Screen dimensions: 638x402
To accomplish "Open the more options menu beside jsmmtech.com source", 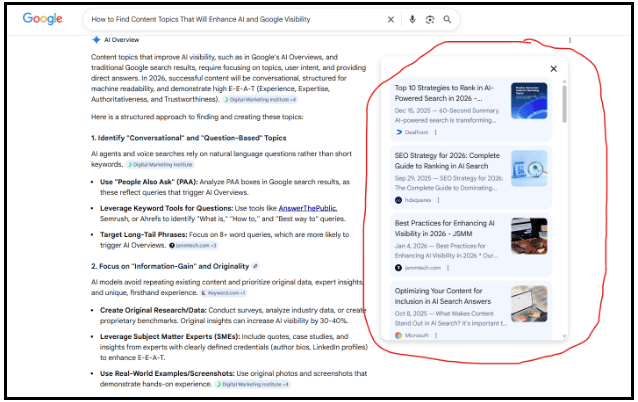I will coord(448,268).
